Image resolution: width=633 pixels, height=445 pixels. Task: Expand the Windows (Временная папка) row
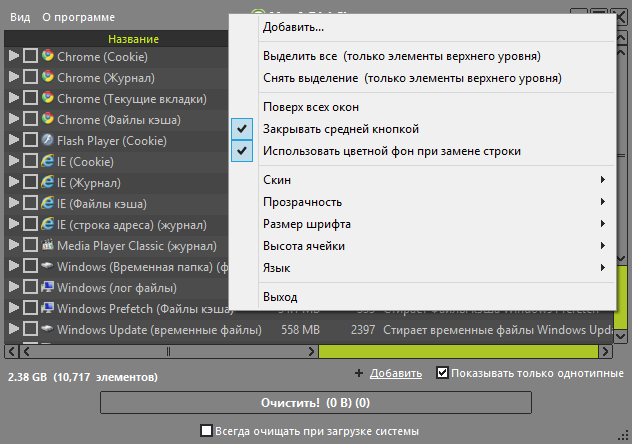tap(14, 266)
